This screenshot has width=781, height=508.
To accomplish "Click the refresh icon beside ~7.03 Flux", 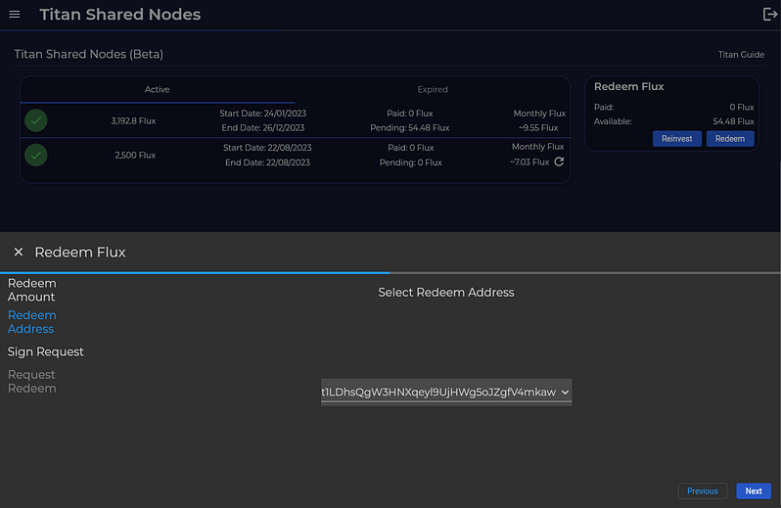I will pyautogui.click(x=559, y=162).
